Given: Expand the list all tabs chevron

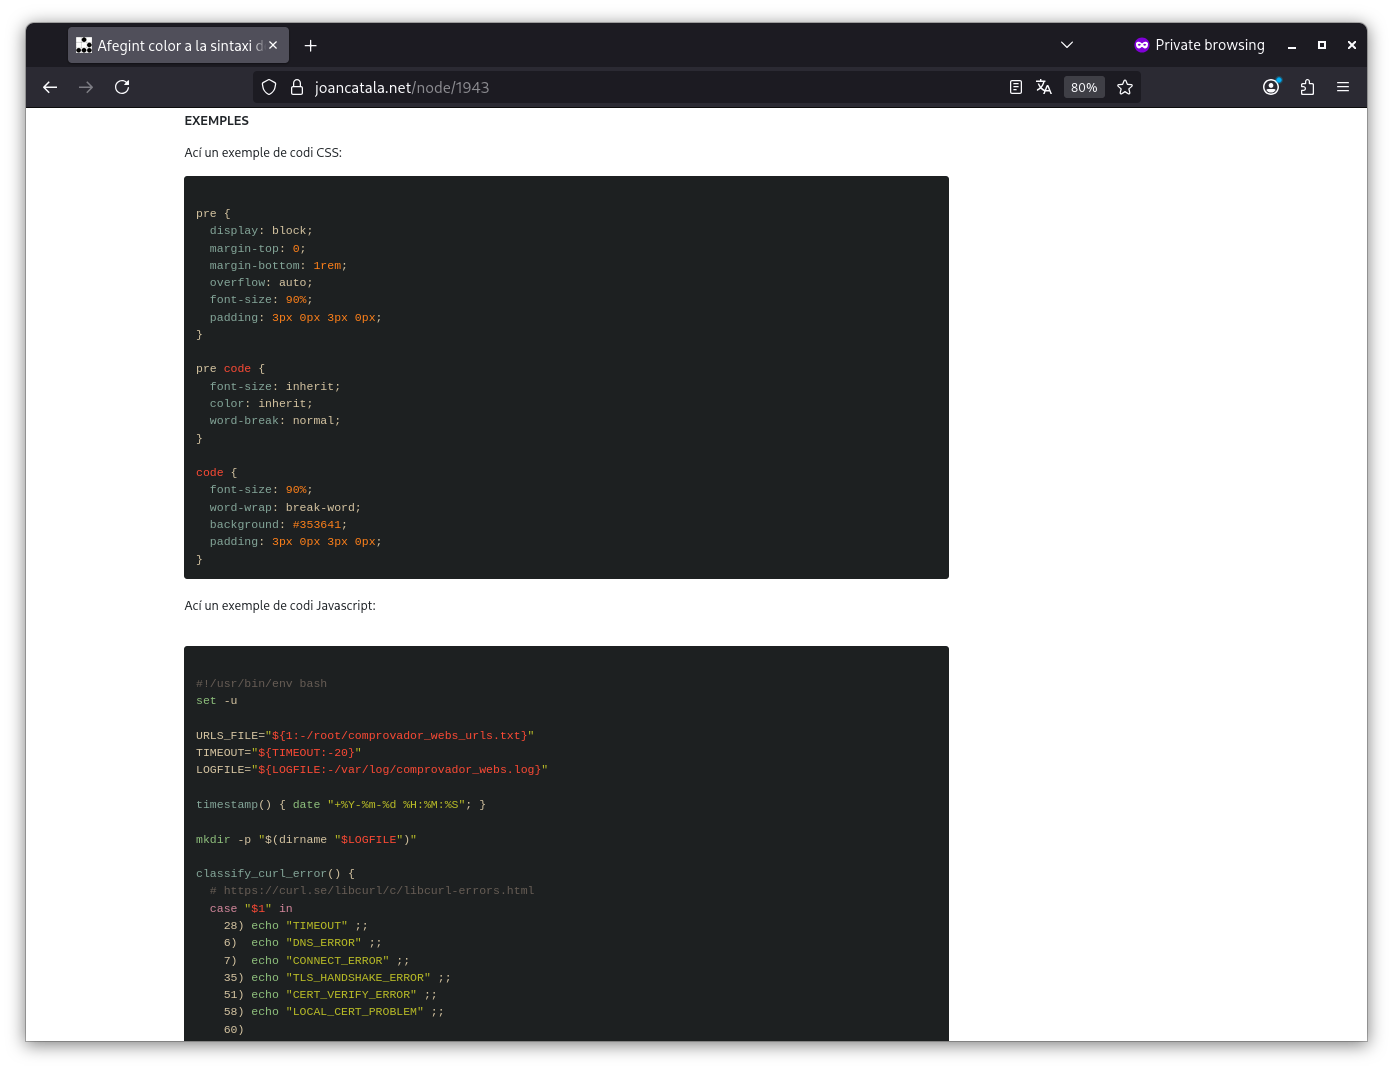Looking at the screenshot, I should pyautogui.click(x=1067, y=45).
